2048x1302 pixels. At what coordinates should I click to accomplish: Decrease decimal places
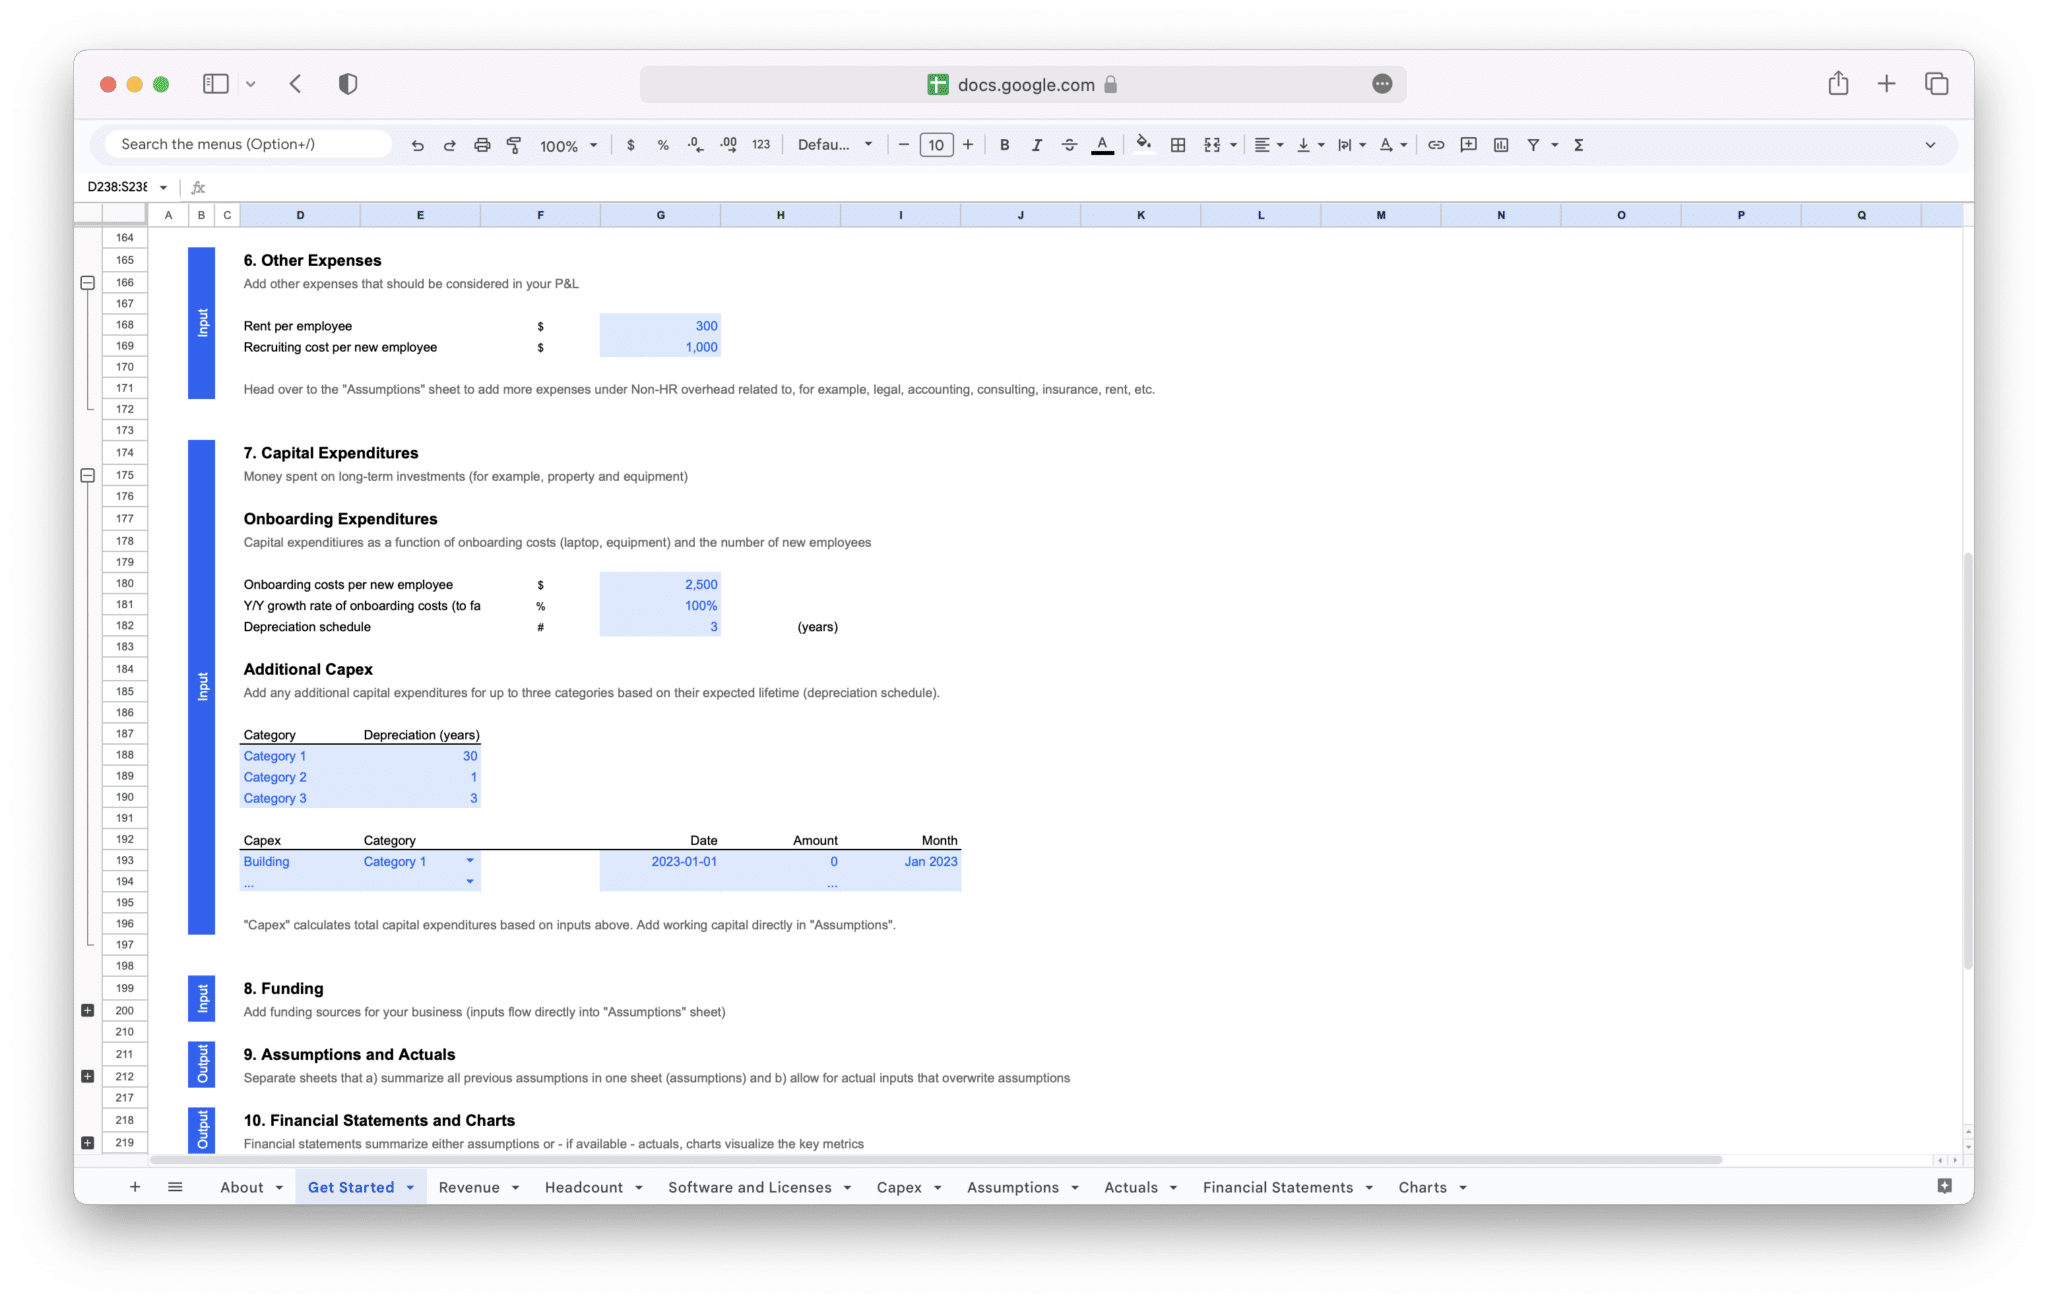point(695,145)
